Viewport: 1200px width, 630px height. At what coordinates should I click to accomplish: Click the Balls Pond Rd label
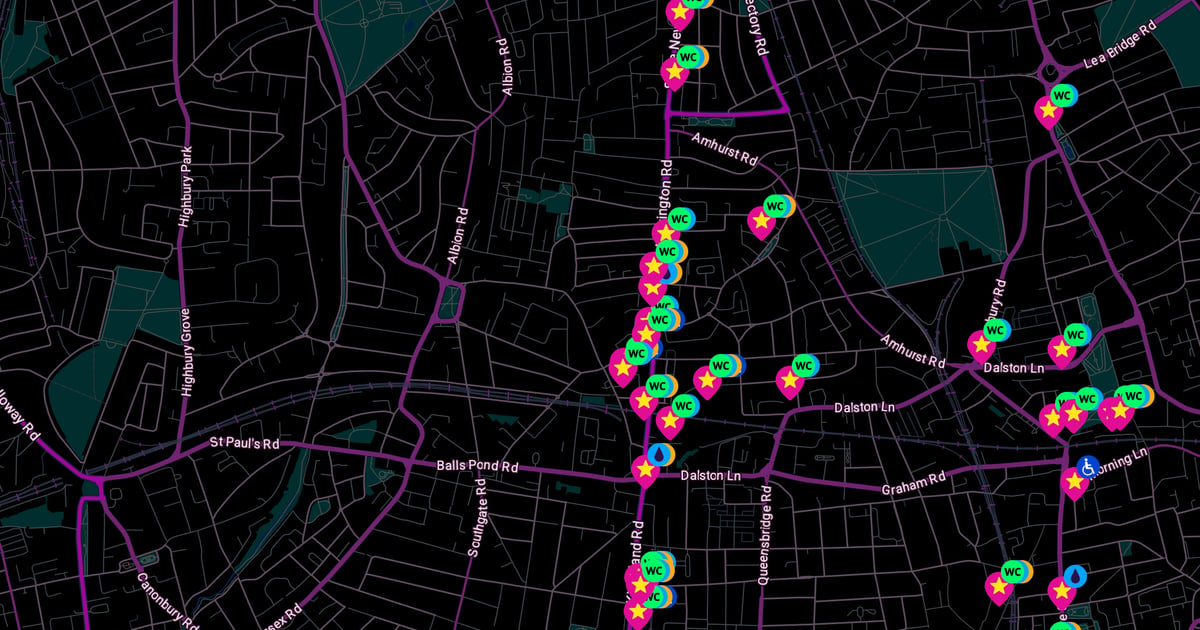coord(477,466)
